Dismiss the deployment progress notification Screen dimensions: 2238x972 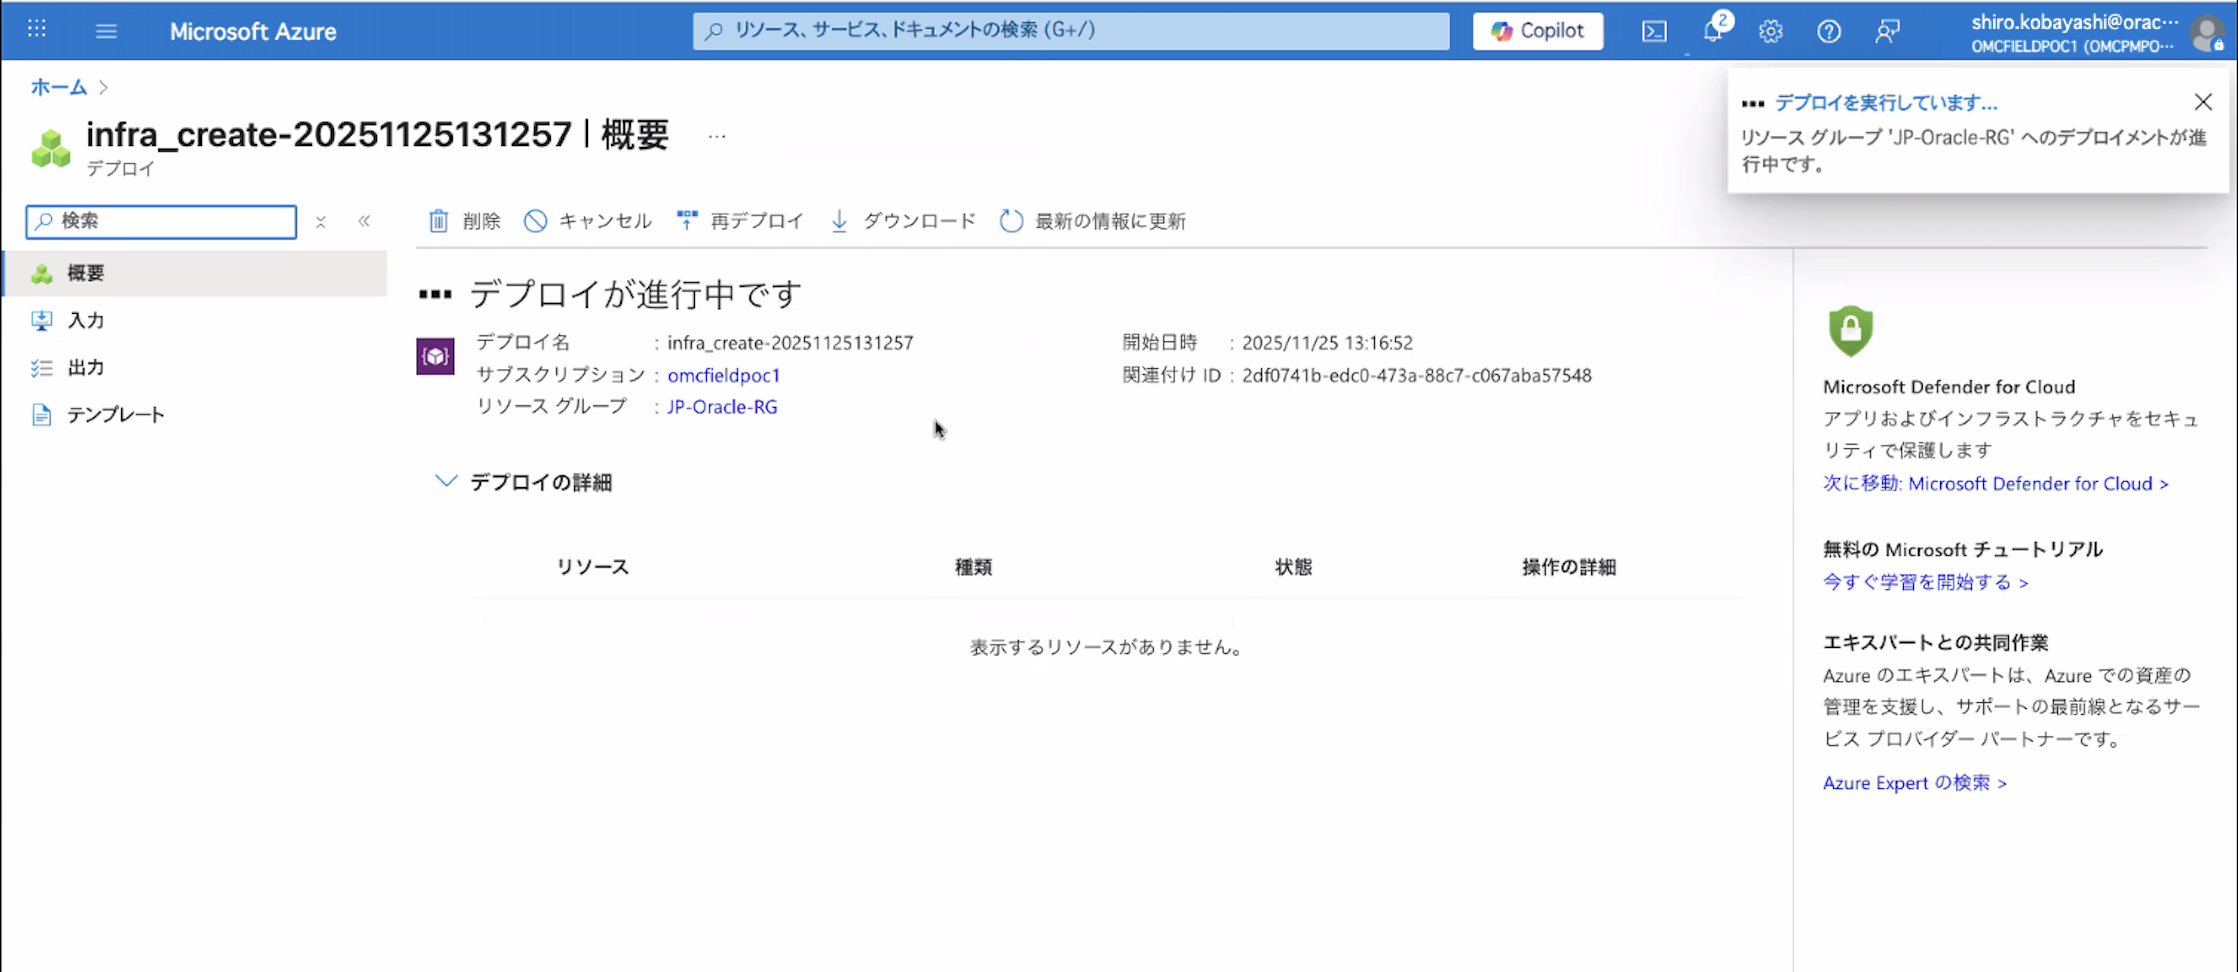pyautogui.click(x=2203, y=102)
